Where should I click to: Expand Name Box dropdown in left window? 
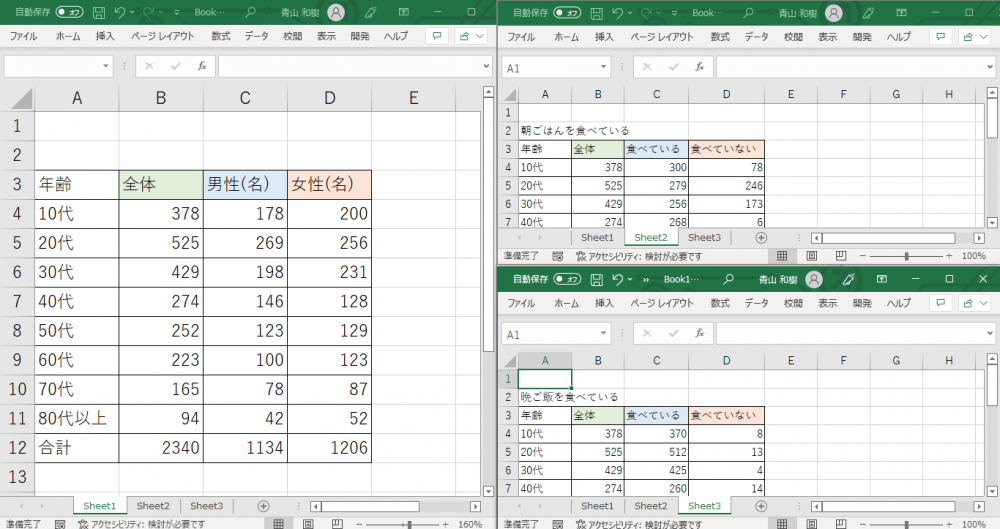coord(106,66)
